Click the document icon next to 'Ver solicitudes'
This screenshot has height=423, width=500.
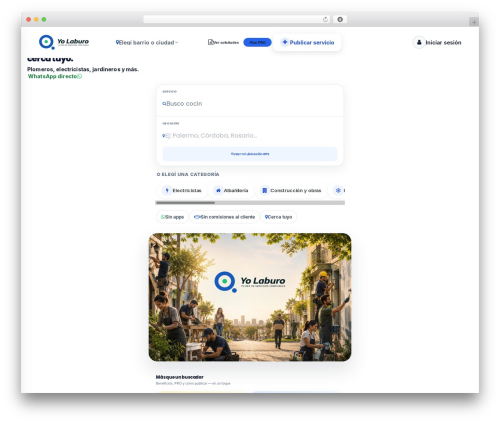click(210, 42)
